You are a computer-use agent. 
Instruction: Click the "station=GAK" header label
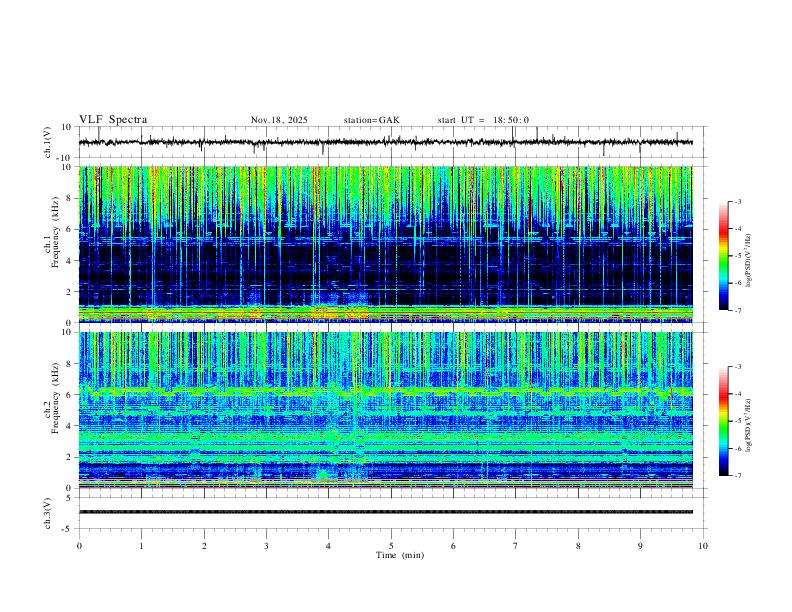pyautogui.click(x=371, y=120)
